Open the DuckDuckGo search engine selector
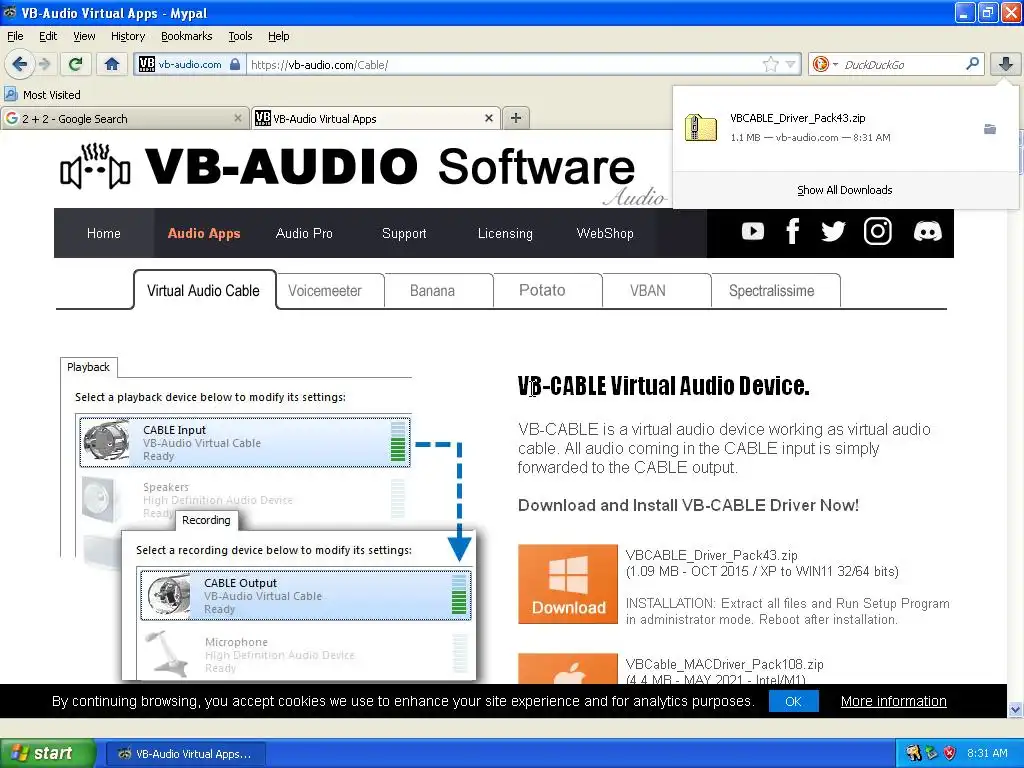This screenshot has height=768, width=1024. pyautogui.click(x=825, y=64)
